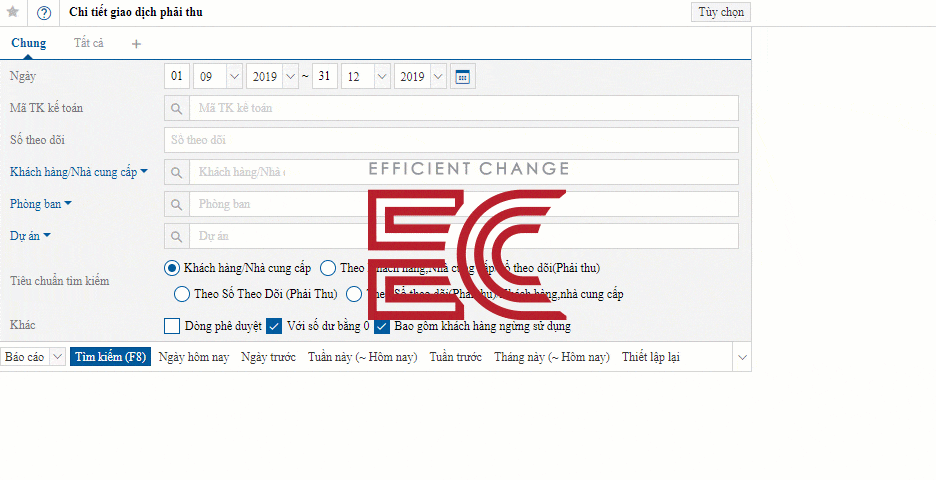Screen dimensions: 936x480
Task: Click Phòng ban input field
Action: (x=464, y=204)
